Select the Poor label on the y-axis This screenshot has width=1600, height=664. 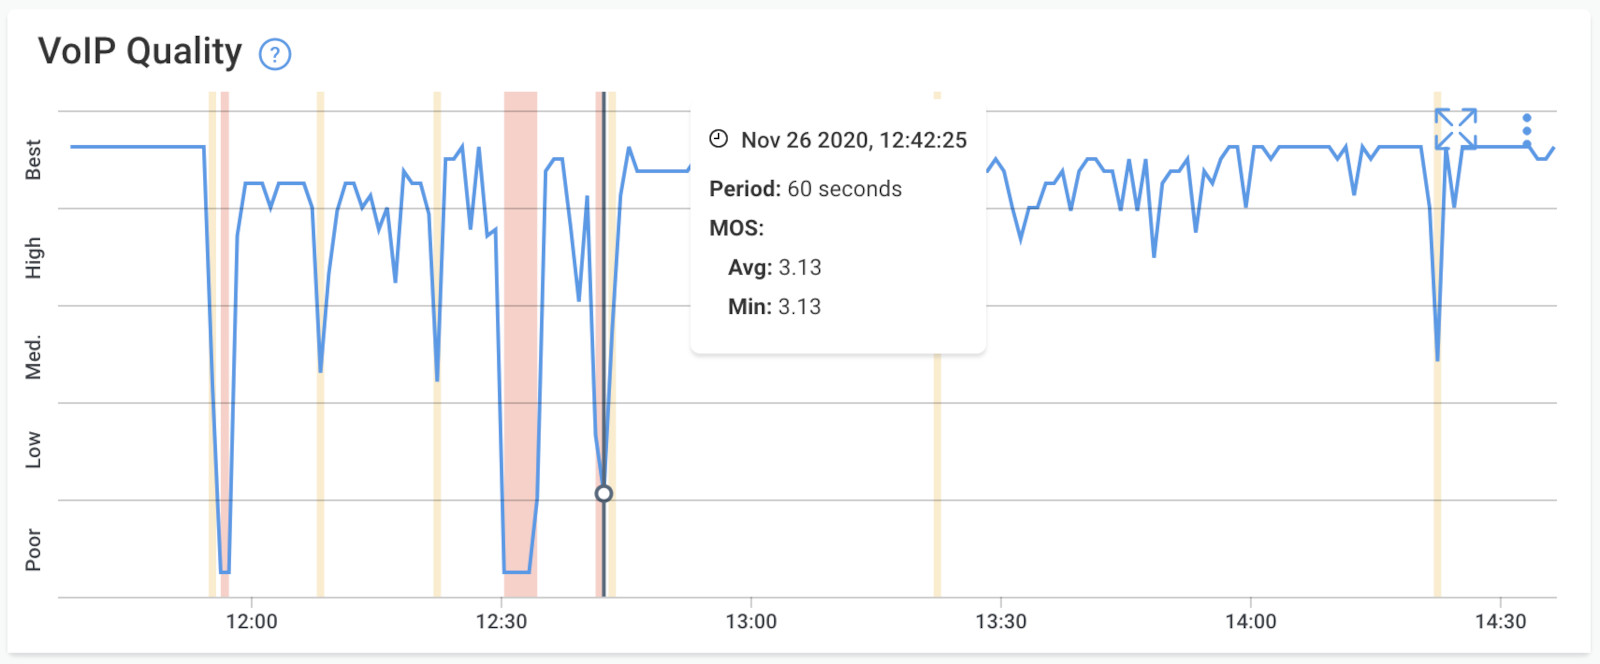33,548
